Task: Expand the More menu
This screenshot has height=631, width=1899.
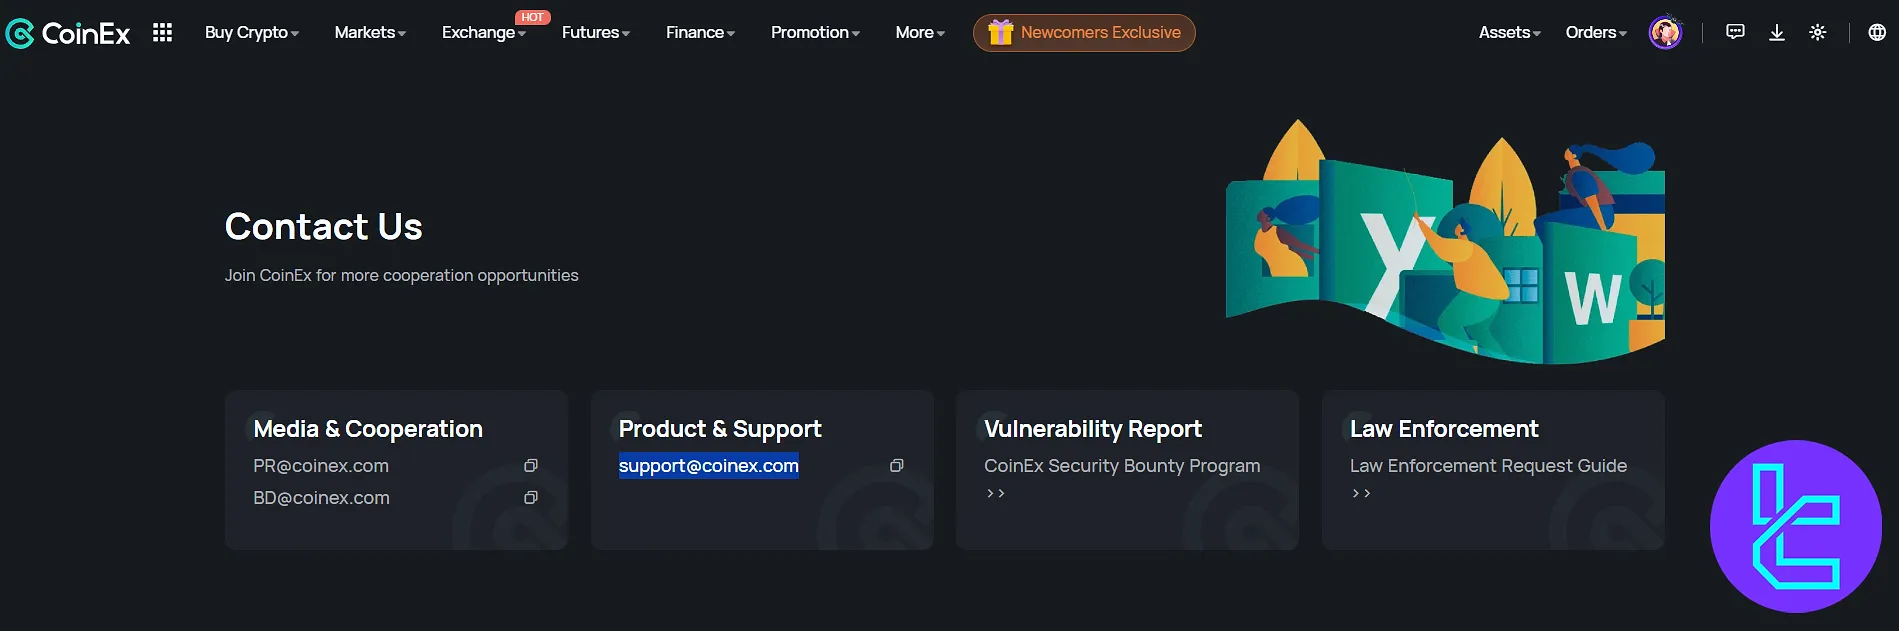Action: (920, 33)
